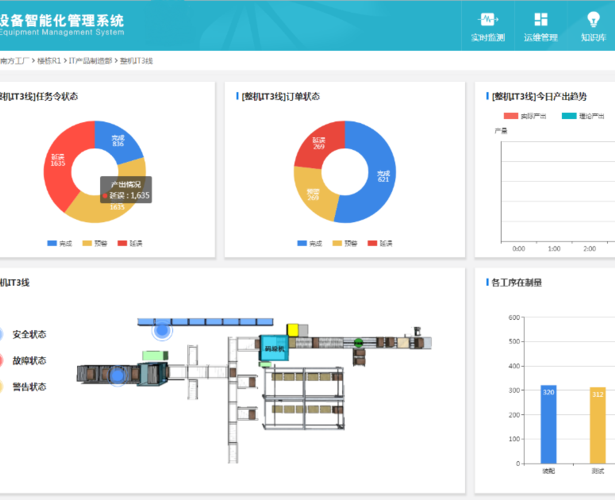Select the 整机IT3线 breadcrumb item
The height and width of the screenshot is (500, 615).
point(136,61)
